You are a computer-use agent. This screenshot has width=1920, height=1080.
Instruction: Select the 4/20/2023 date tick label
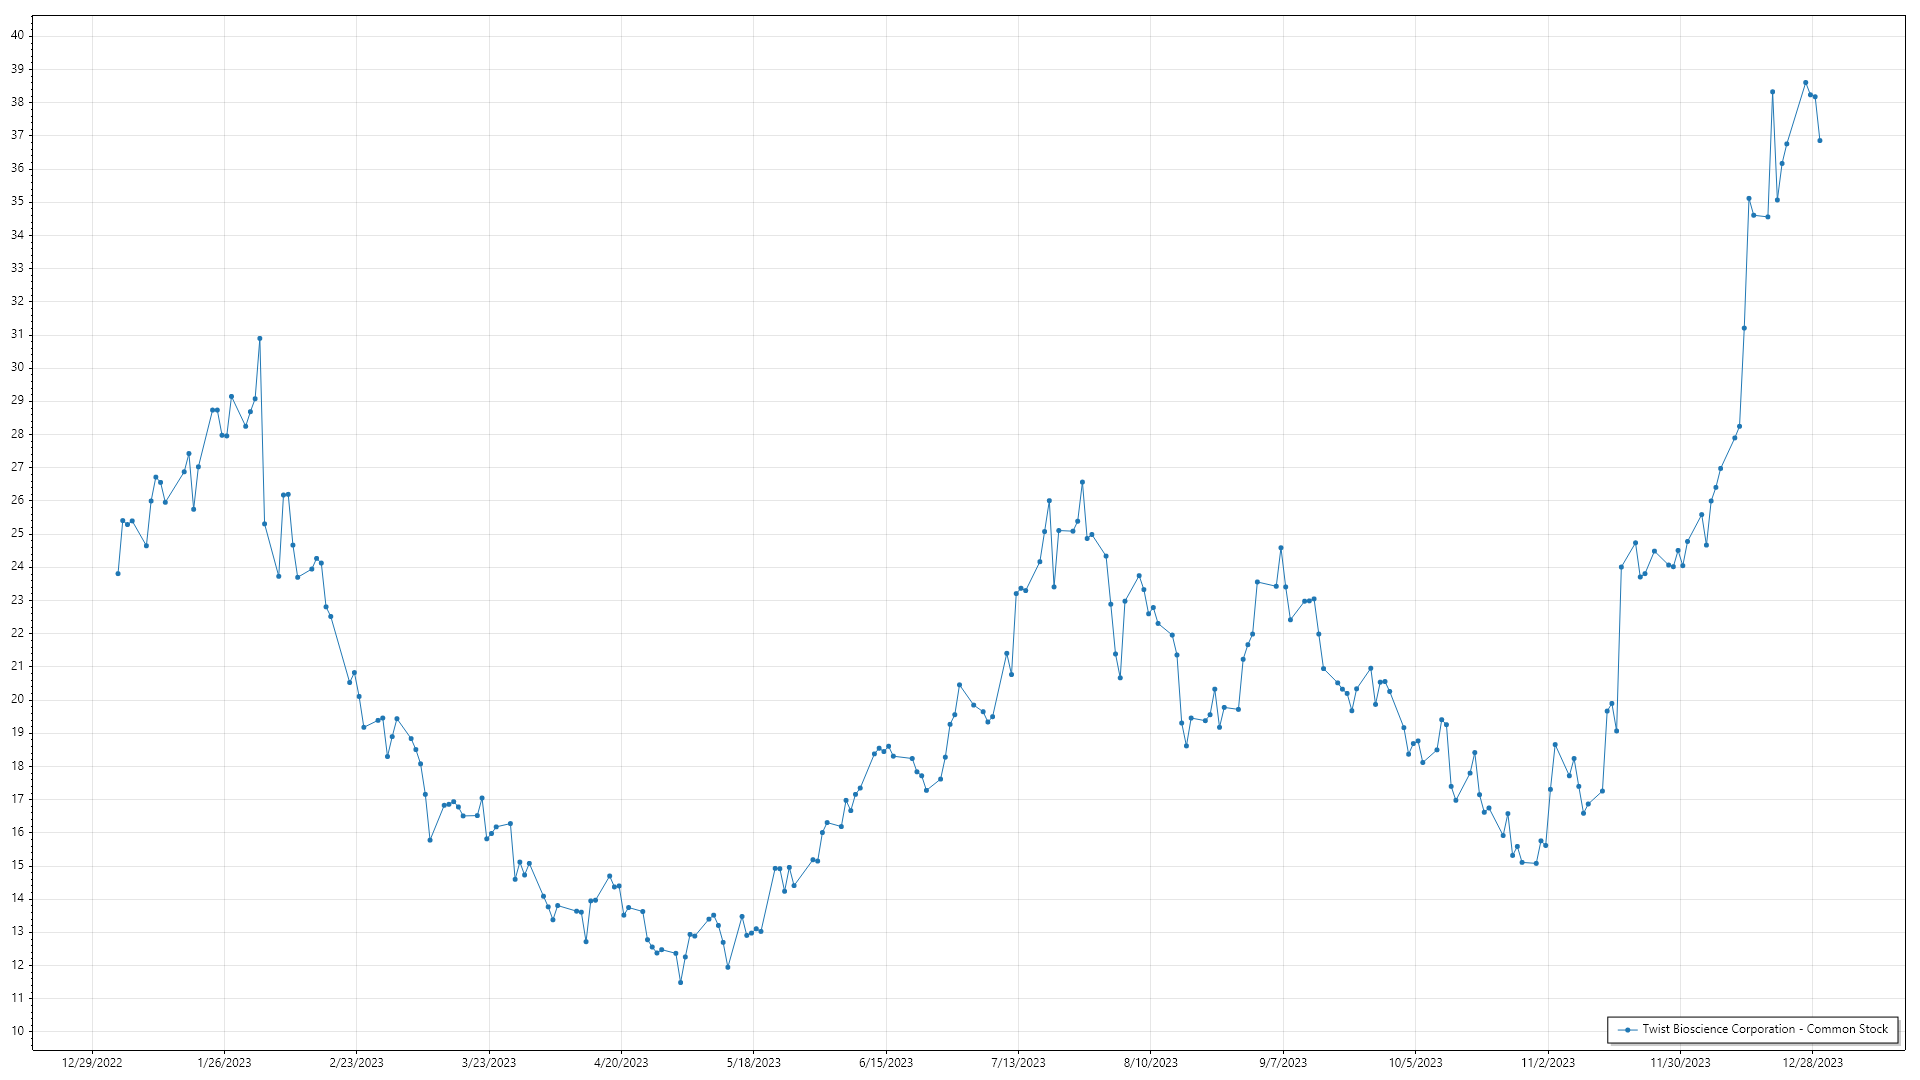coord(621,1063)
